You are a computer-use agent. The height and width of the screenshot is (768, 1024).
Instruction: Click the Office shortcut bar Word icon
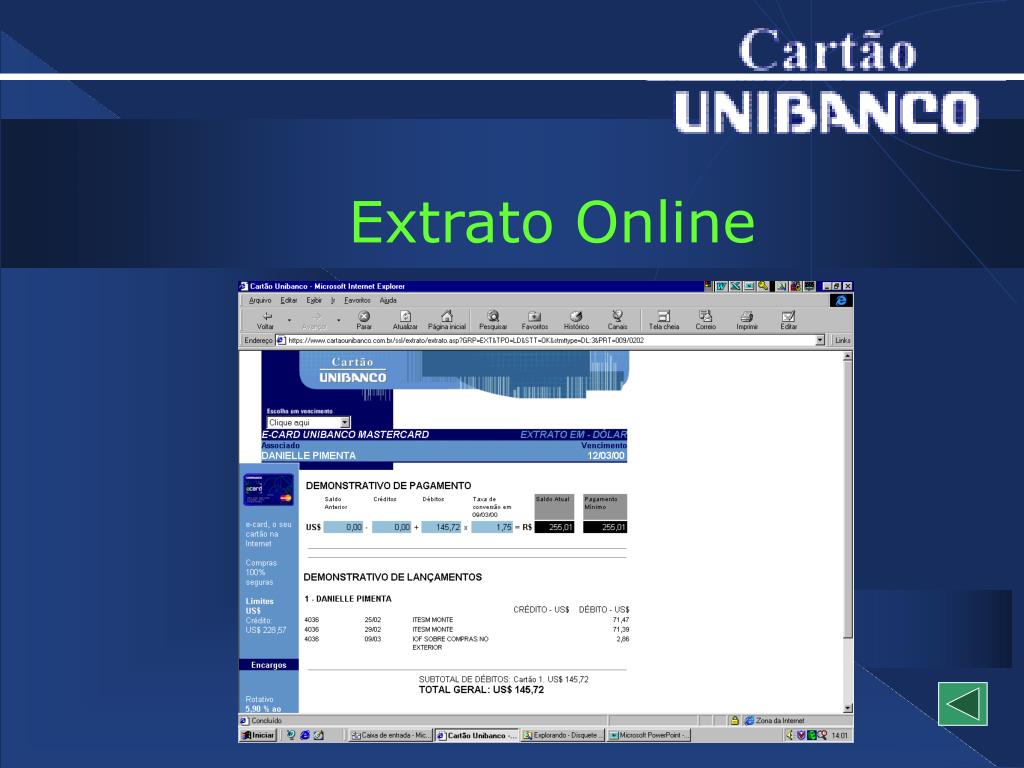721,286
